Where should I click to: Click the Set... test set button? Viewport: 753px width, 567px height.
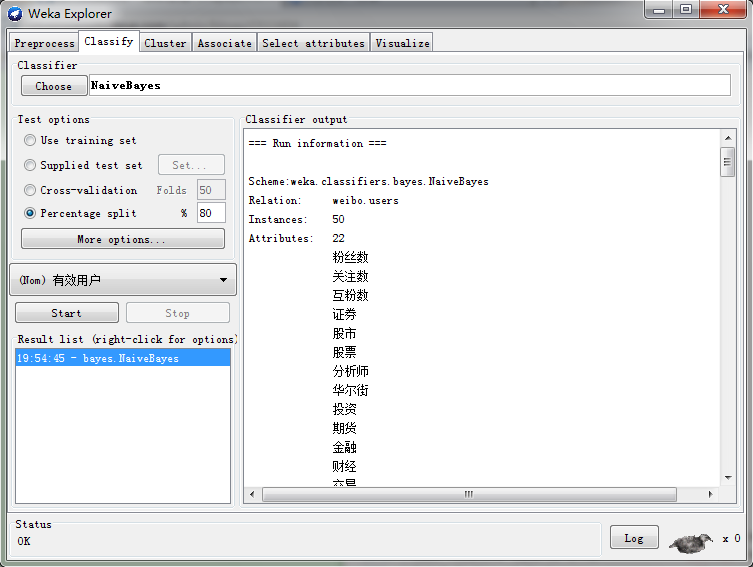tap(191, 165)
